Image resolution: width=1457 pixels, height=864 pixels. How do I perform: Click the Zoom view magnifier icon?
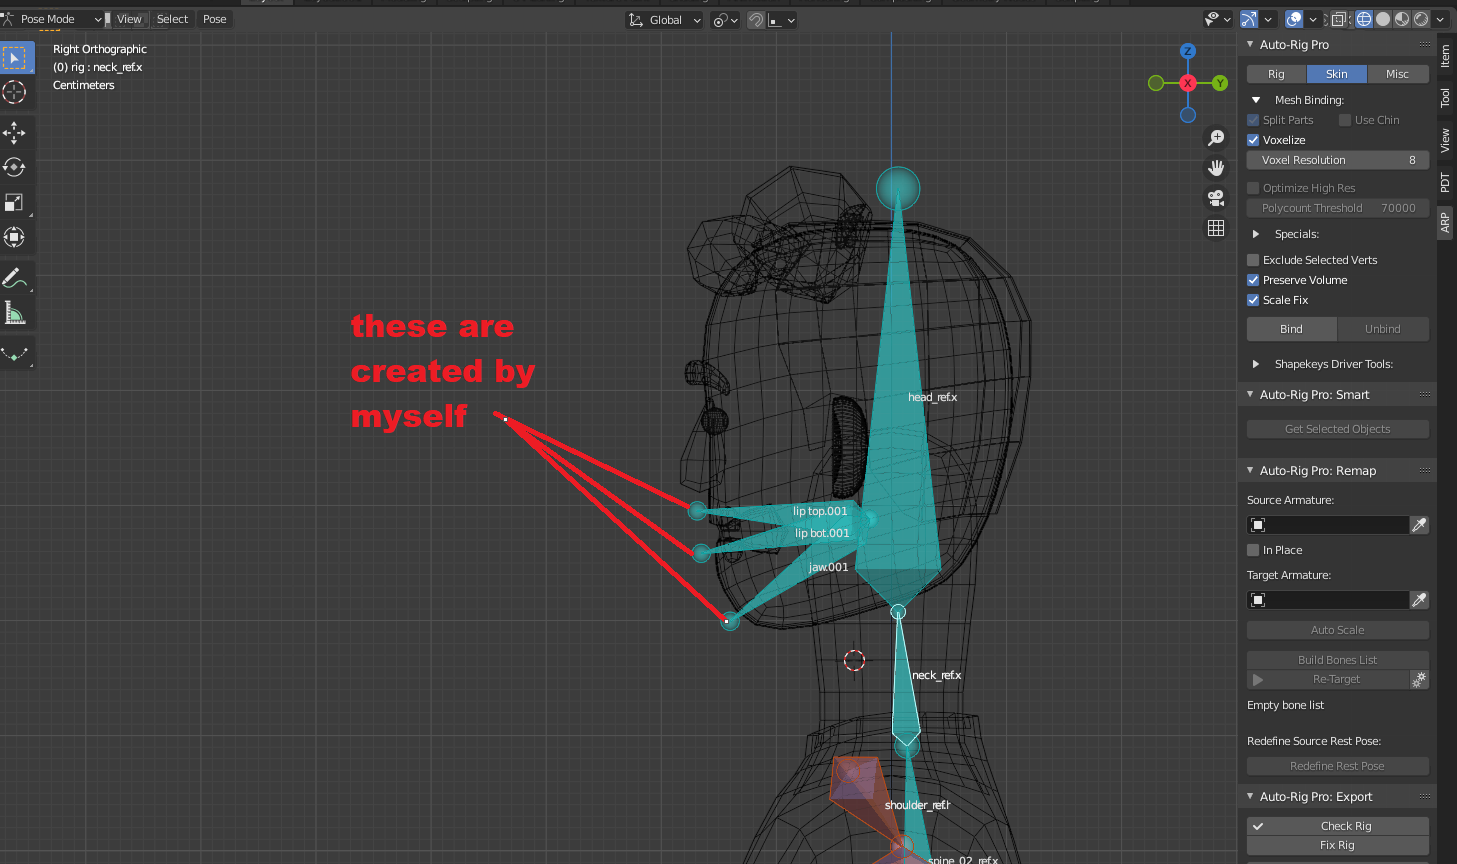1216,138
